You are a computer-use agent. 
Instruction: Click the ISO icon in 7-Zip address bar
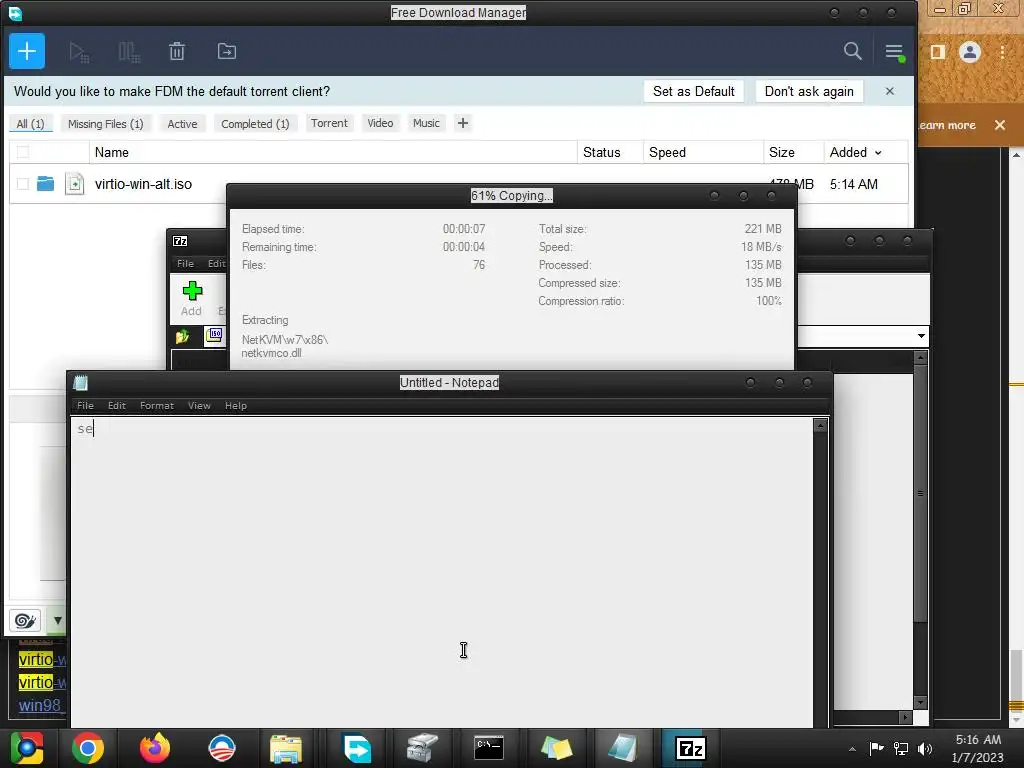click(214, 335)
